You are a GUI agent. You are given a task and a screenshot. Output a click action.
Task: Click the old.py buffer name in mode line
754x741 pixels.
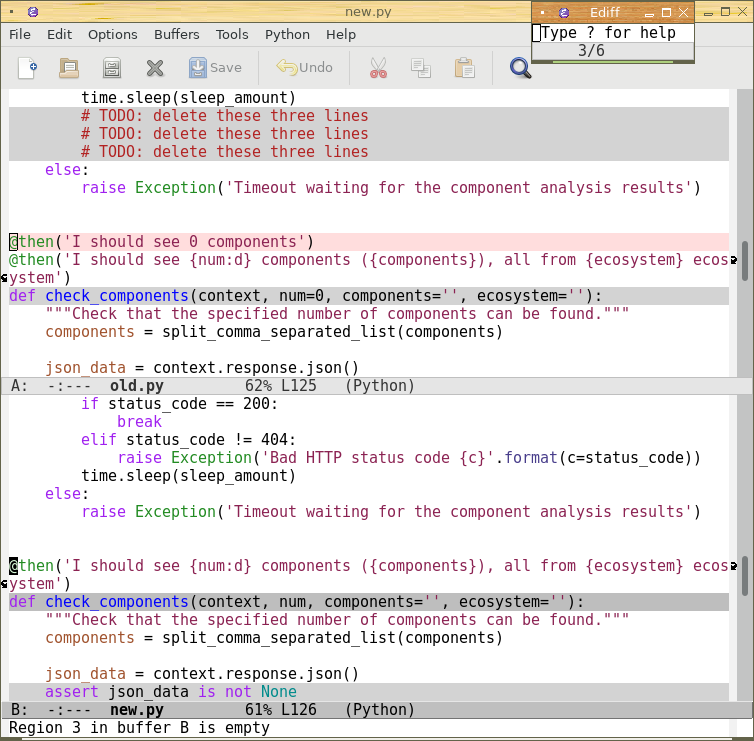point(136,385)
